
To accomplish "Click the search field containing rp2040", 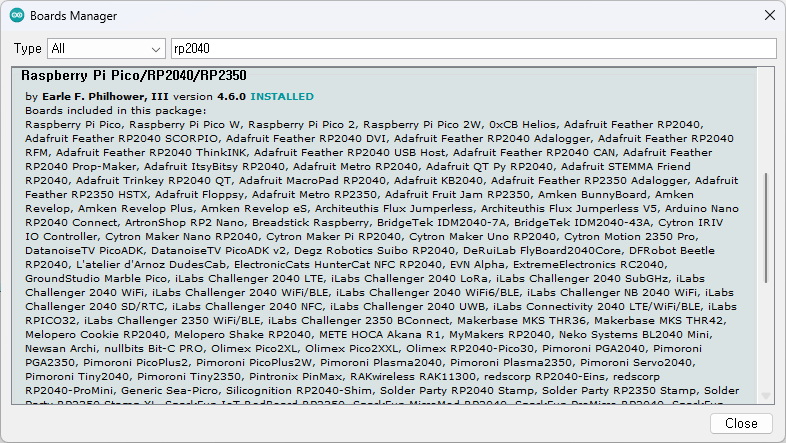I will [474, 49].
